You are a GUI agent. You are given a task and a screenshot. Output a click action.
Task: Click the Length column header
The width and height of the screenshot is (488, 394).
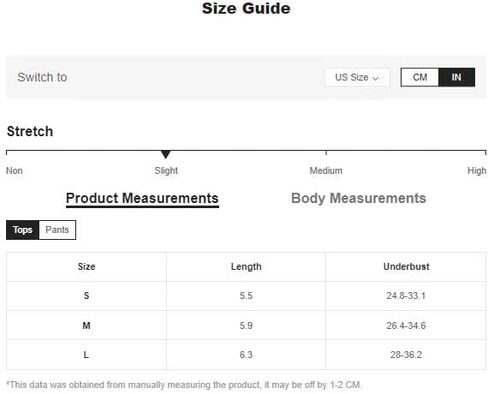[246, 267]
